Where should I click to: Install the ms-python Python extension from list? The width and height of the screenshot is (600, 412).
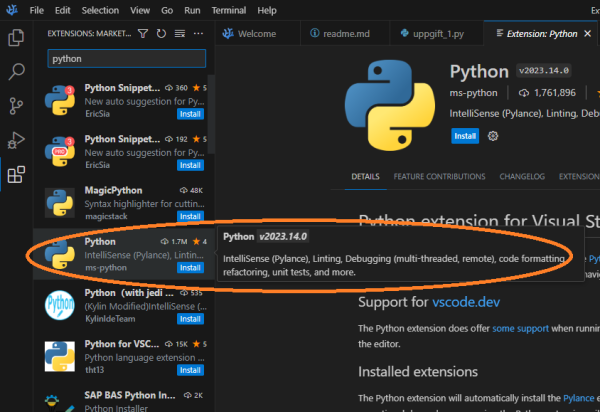192,268
